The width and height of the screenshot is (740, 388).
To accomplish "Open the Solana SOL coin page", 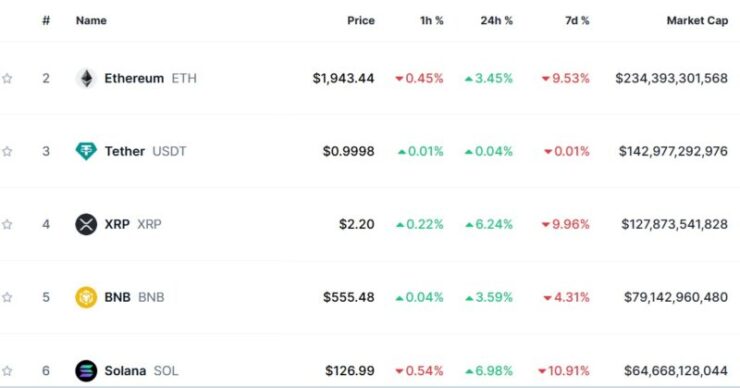I will tap(141, 371).
